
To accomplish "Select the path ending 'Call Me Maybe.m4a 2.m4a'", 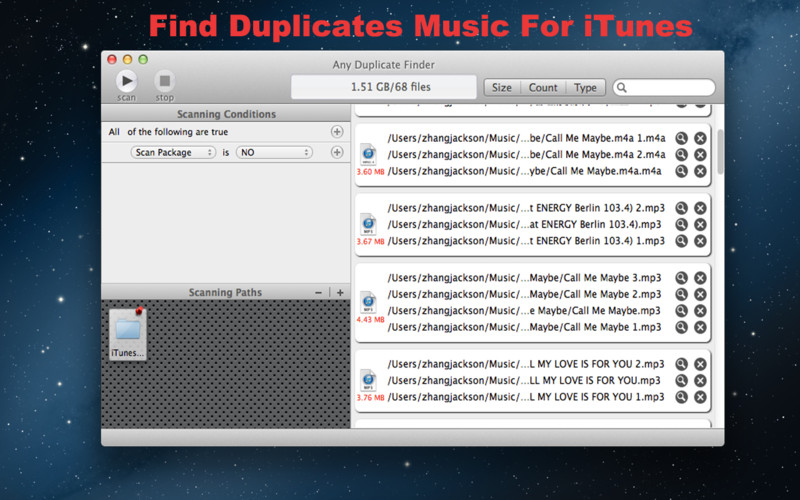I will tap(527, 155).
